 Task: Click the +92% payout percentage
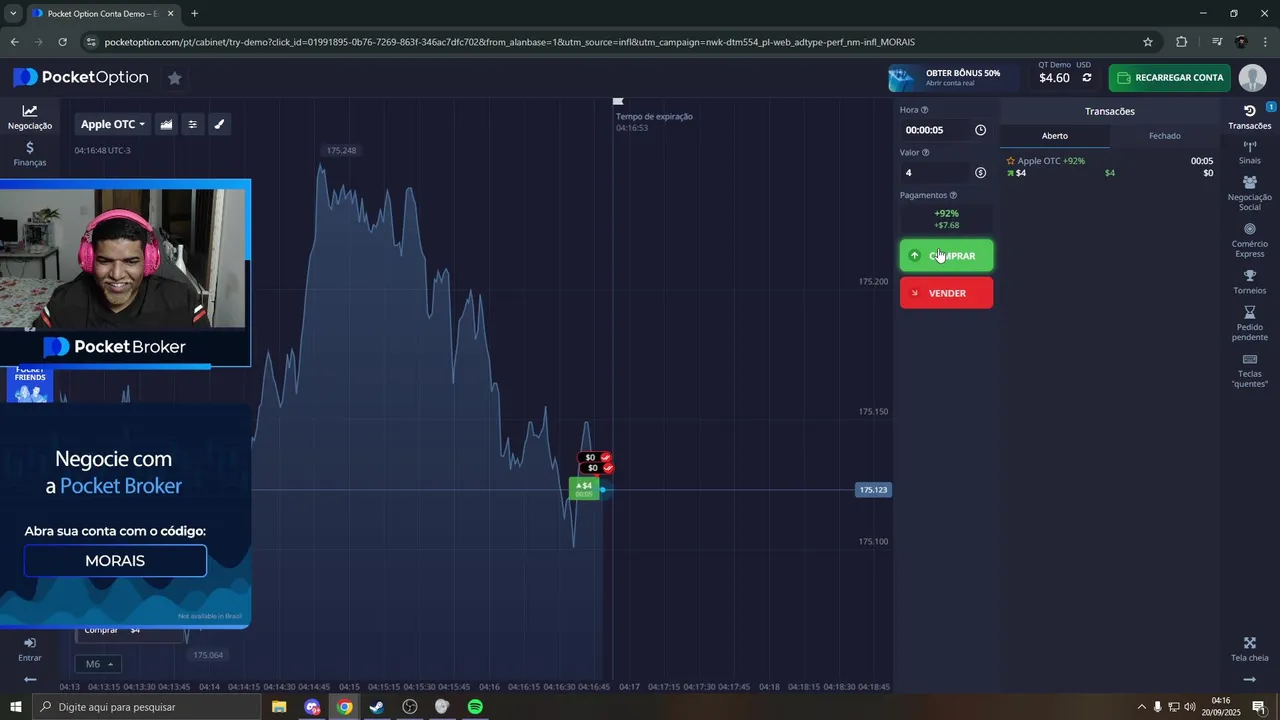pyautogui.click(x=946, y=213)
